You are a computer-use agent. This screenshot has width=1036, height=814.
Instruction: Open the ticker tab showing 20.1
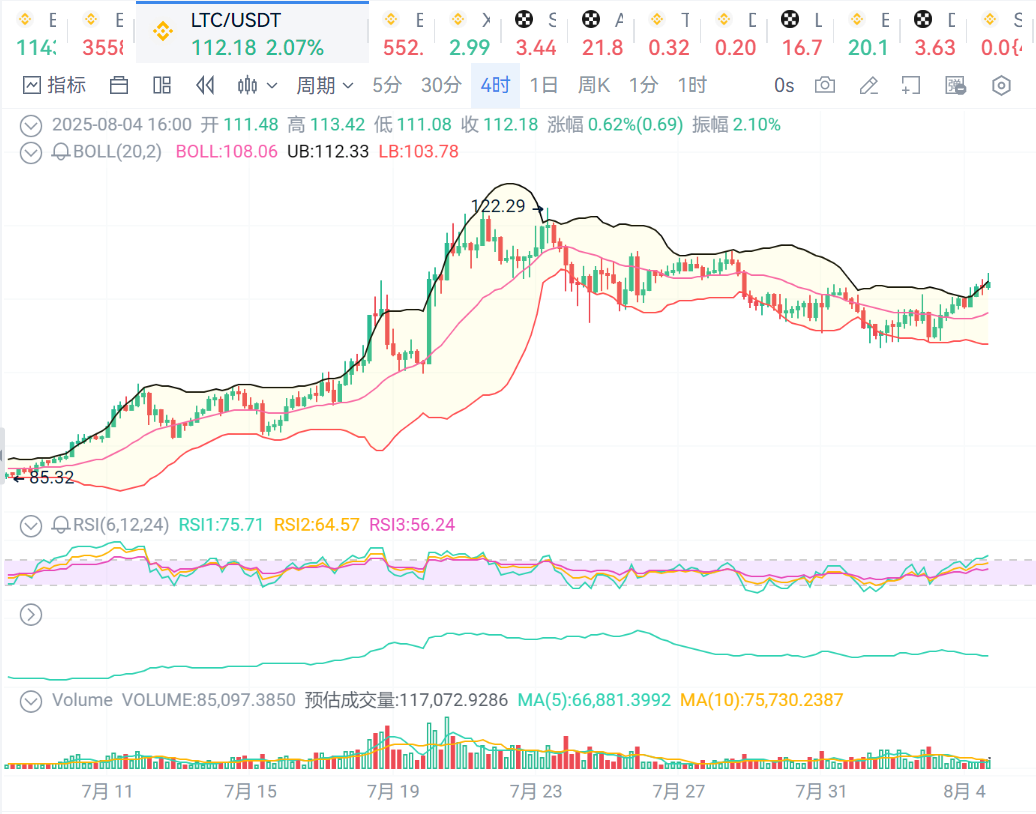(868, 33)
